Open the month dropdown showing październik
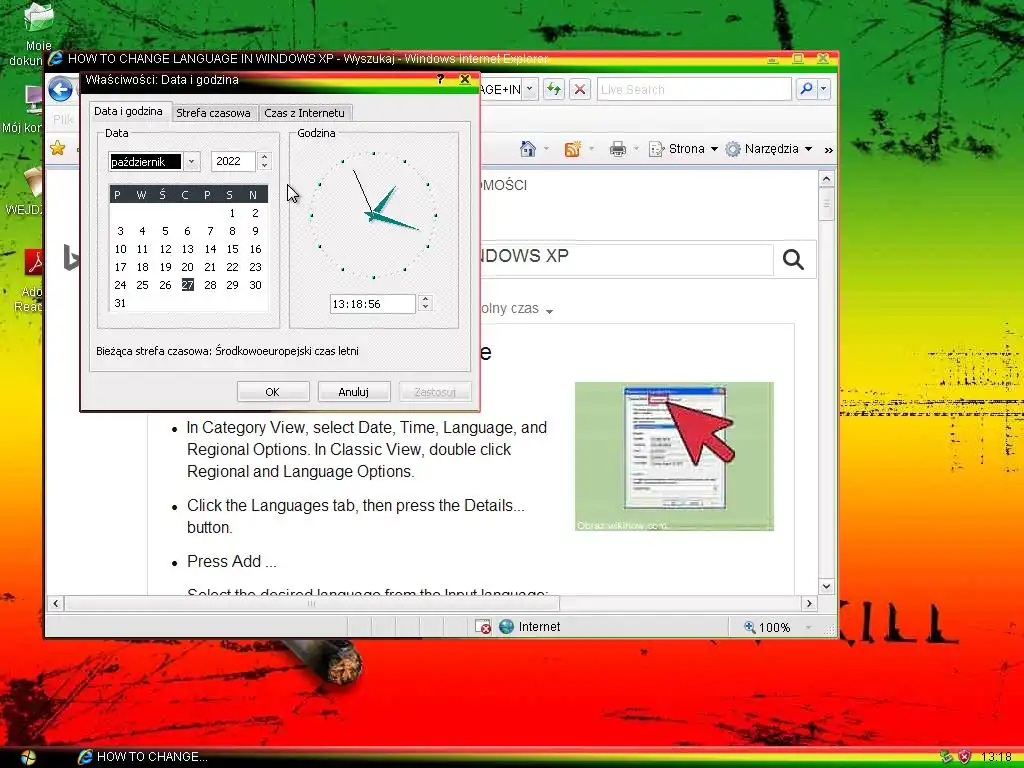The height and width of the screenshot is (768, 1024). point(191,161)
